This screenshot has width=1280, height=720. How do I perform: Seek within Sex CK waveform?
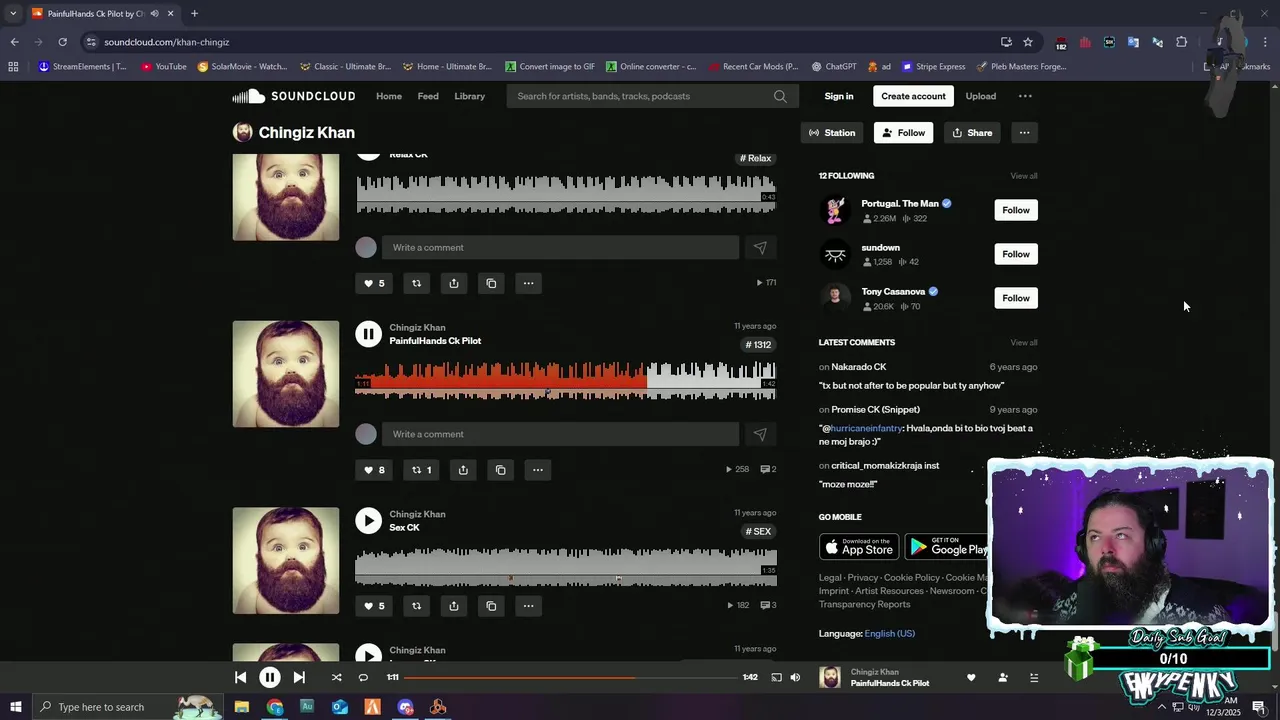click(x=566, y=566)
